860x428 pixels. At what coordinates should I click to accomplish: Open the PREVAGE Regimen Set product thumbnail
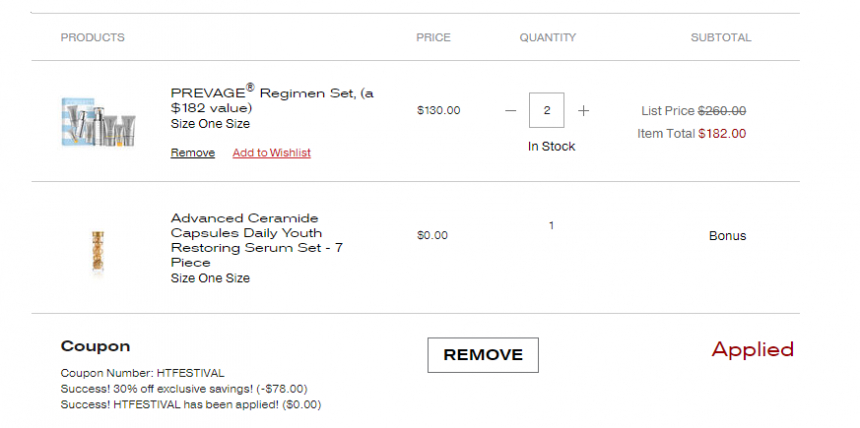(x=99, y=122)
